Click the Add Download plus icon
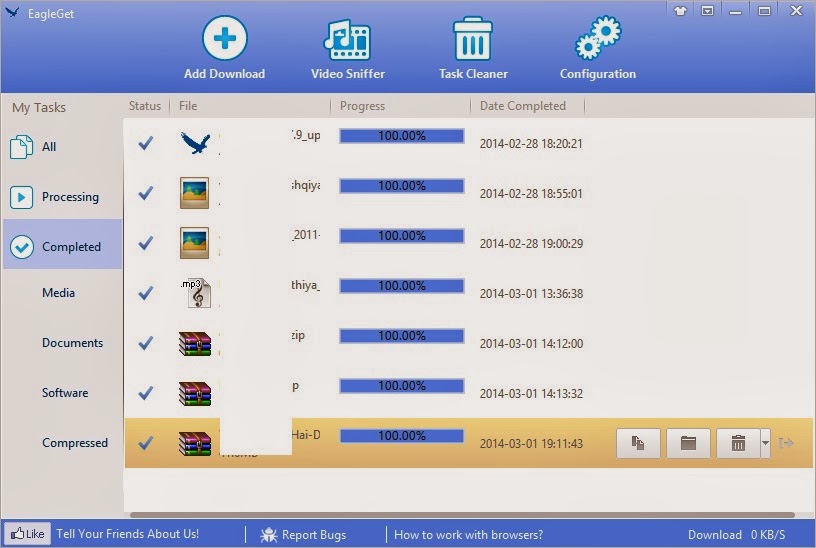The height and width of the screenshot is (548, 816). pyautogui.click(x=224, y=38)
